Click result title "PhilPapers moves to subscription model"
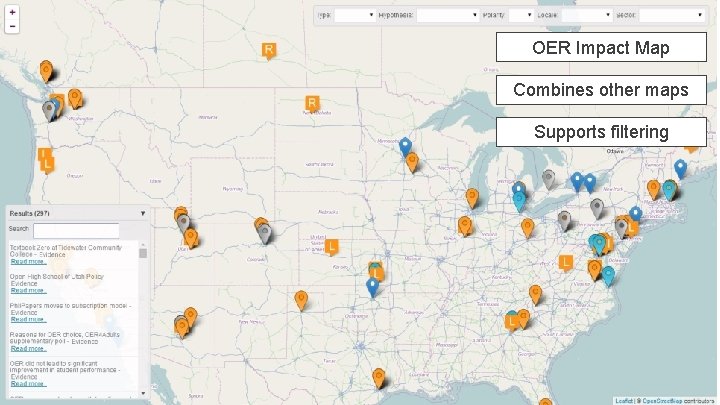 [68, 305]
